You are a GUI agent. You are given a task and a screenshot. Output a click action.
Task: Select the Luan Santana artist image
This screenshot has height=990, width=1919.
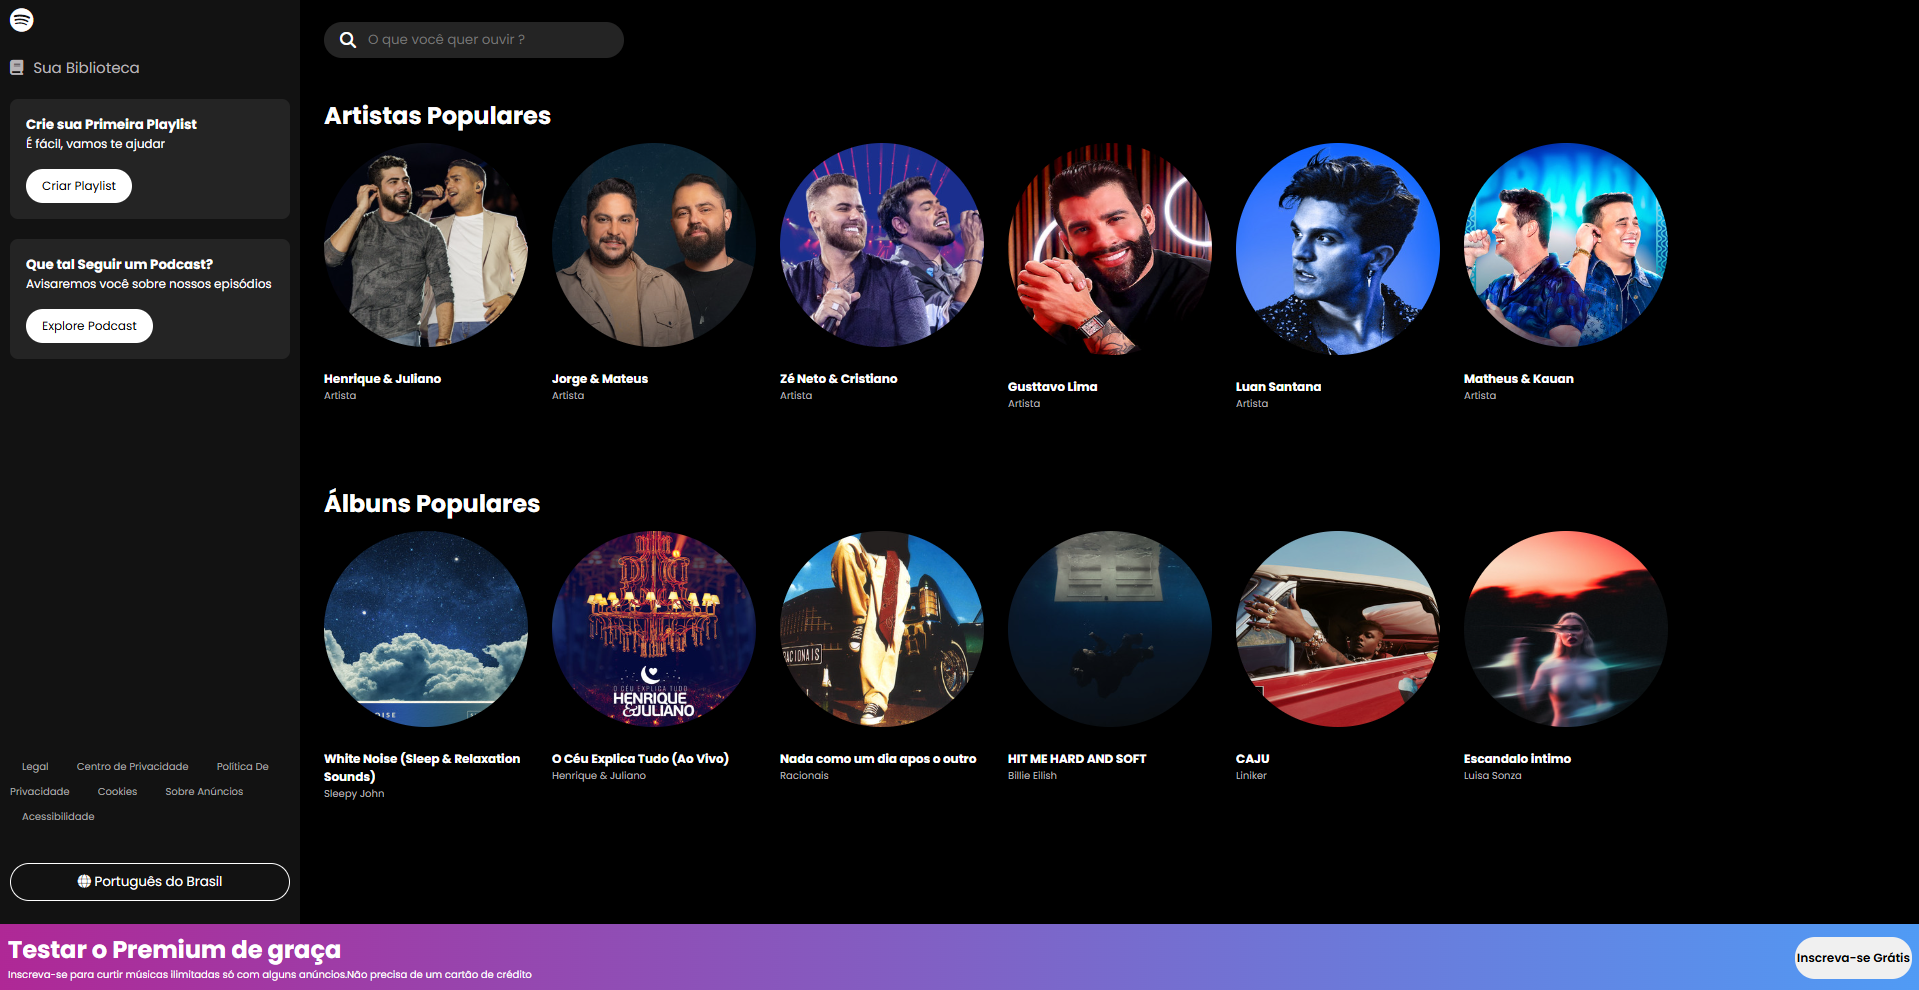pyautogui.click(x=1338, y=249)
